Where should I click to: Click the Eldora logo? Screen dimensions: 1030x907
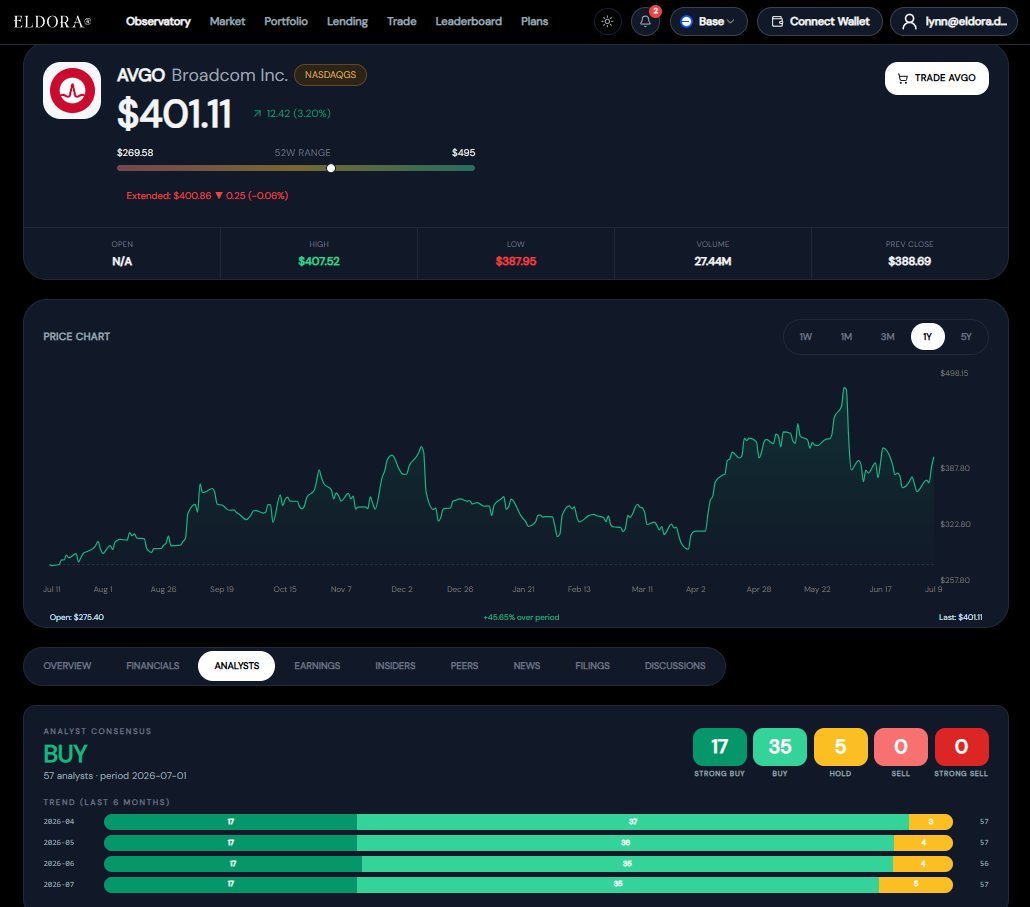click(52, 22)
